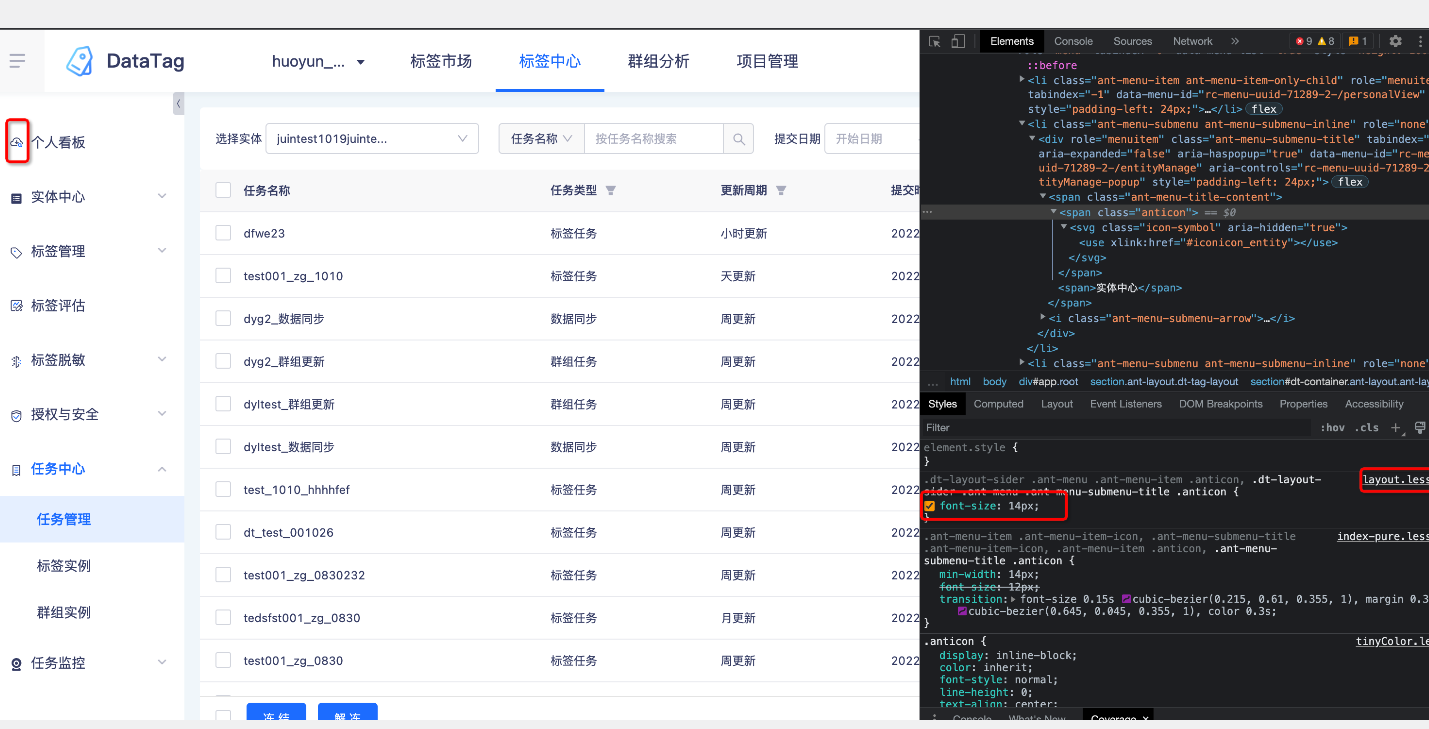
Task: Activate the DevTools inspect-element picker icon
Action: [935, 40]
